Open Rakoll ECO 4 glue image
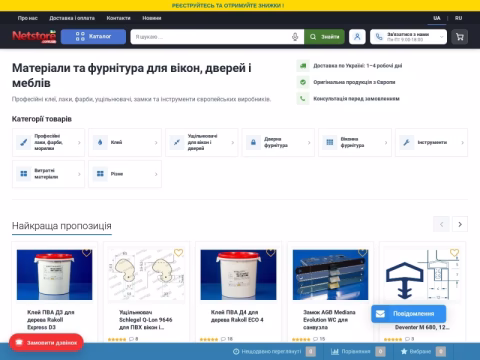Viewport: 480px width, 360px height. (238, 275)
